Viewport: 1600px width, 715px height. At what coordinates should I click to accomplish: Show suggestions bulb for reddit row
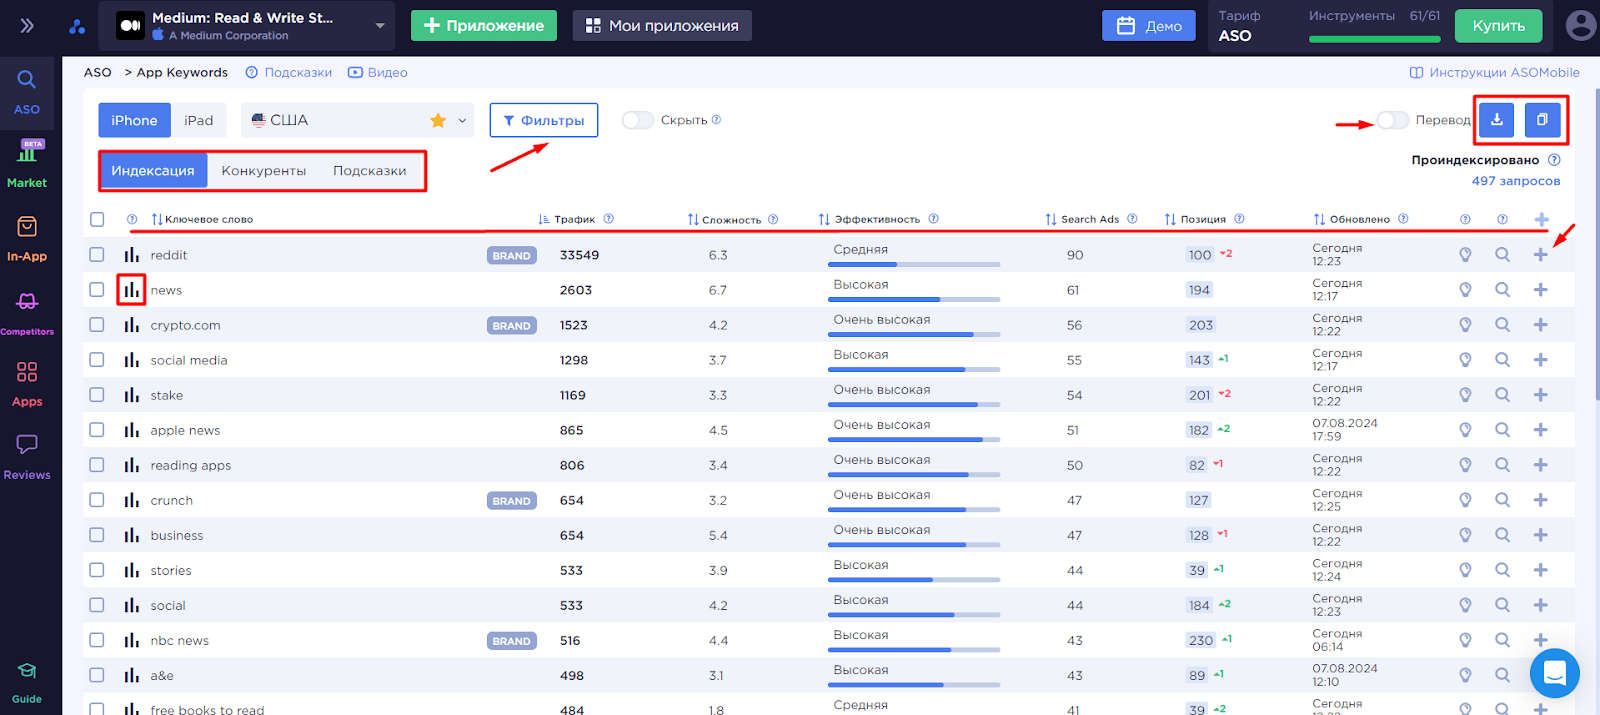(1465, 255)
